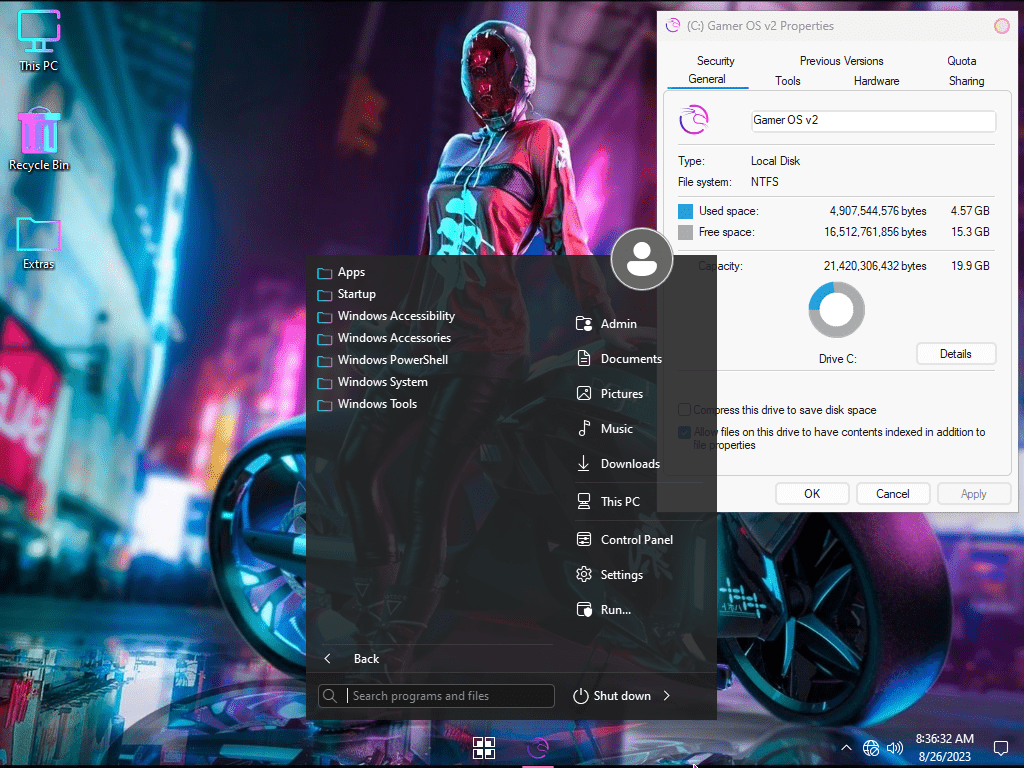This screenshot has height=768, width=1024.
Task: Open the Recycle Bin desktop icon
Action: point(39,139)
